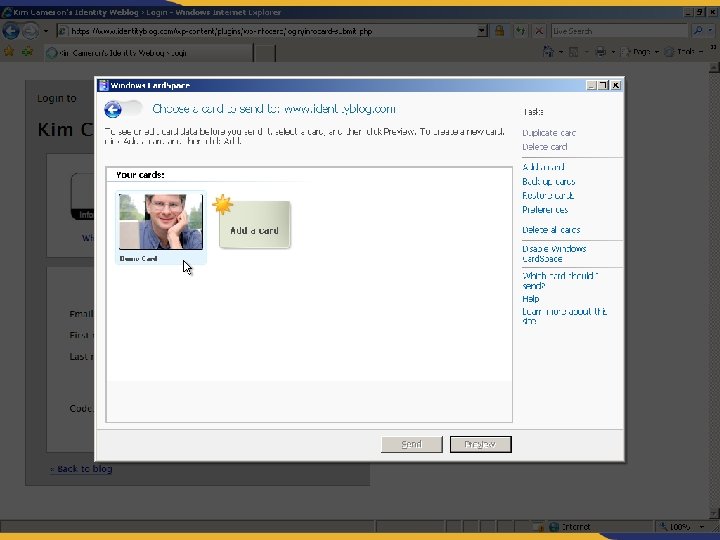
Task: Click the Live Search box
Action: pyautogui.click(x=619, y=31)
